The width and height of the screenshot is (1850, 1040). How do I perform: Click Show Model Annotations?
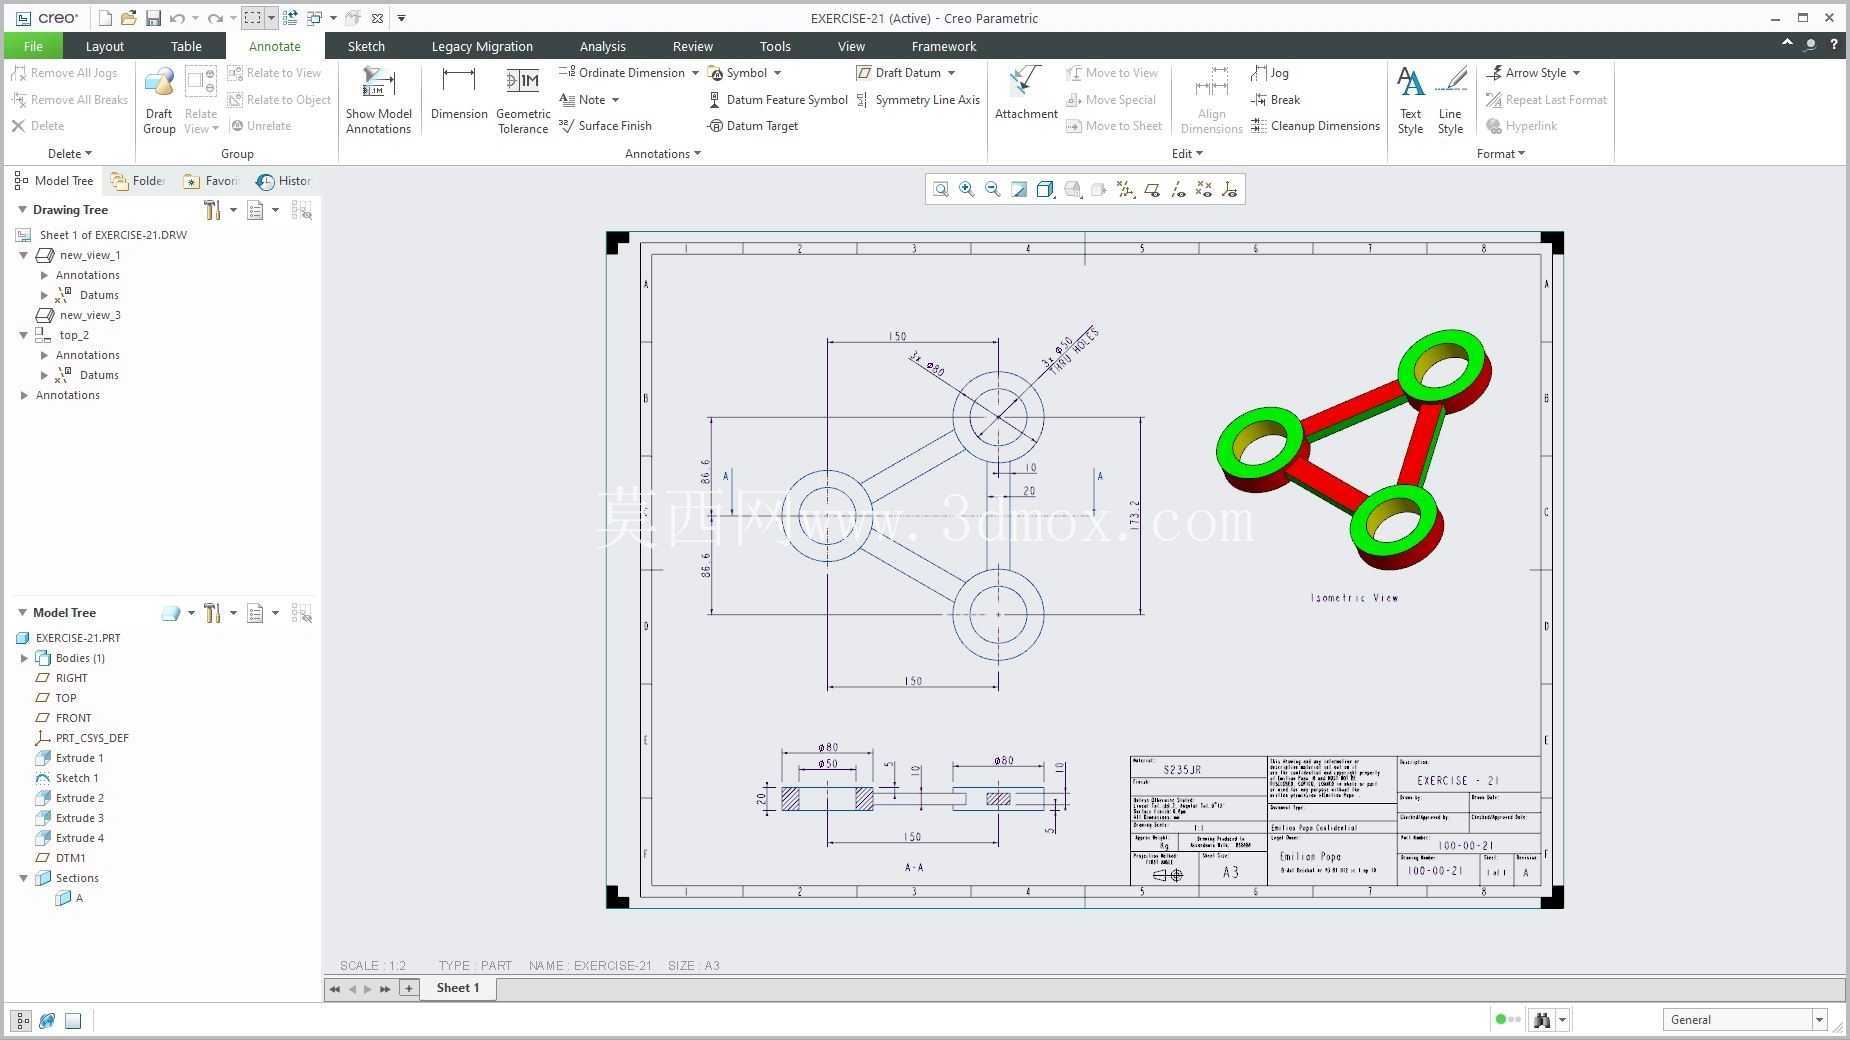coord(379,100)
